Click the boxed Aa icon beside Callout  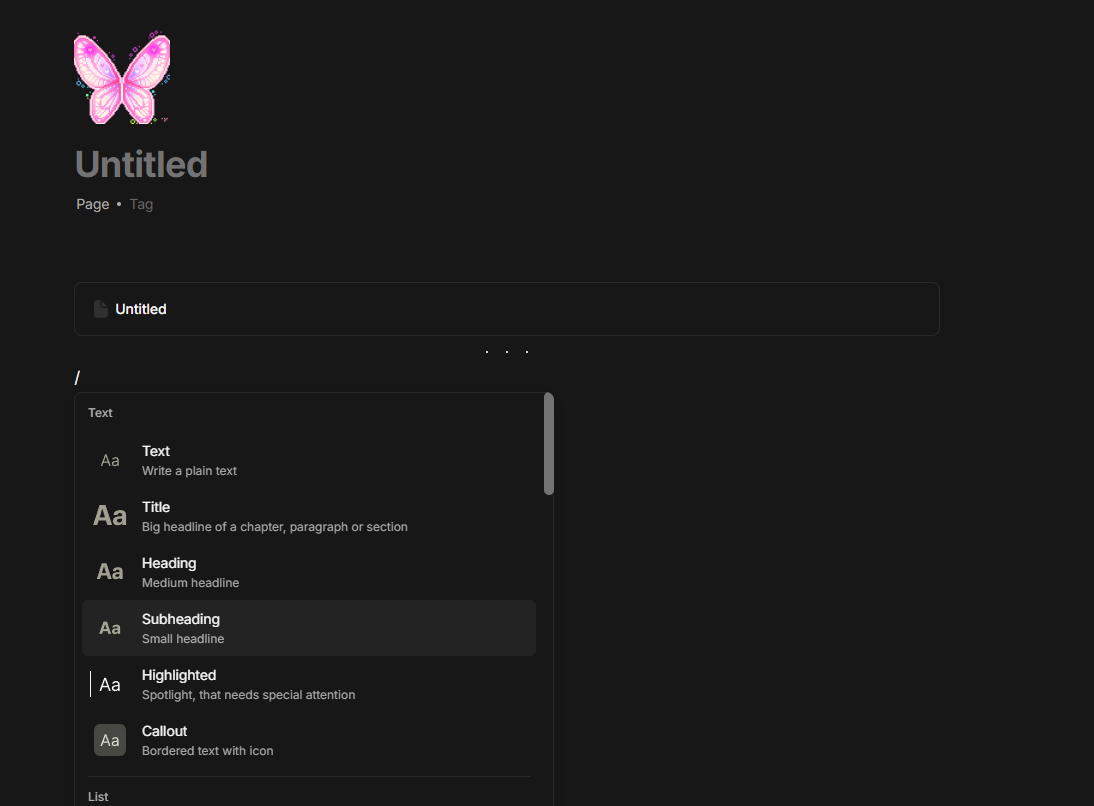coord(110,740)
